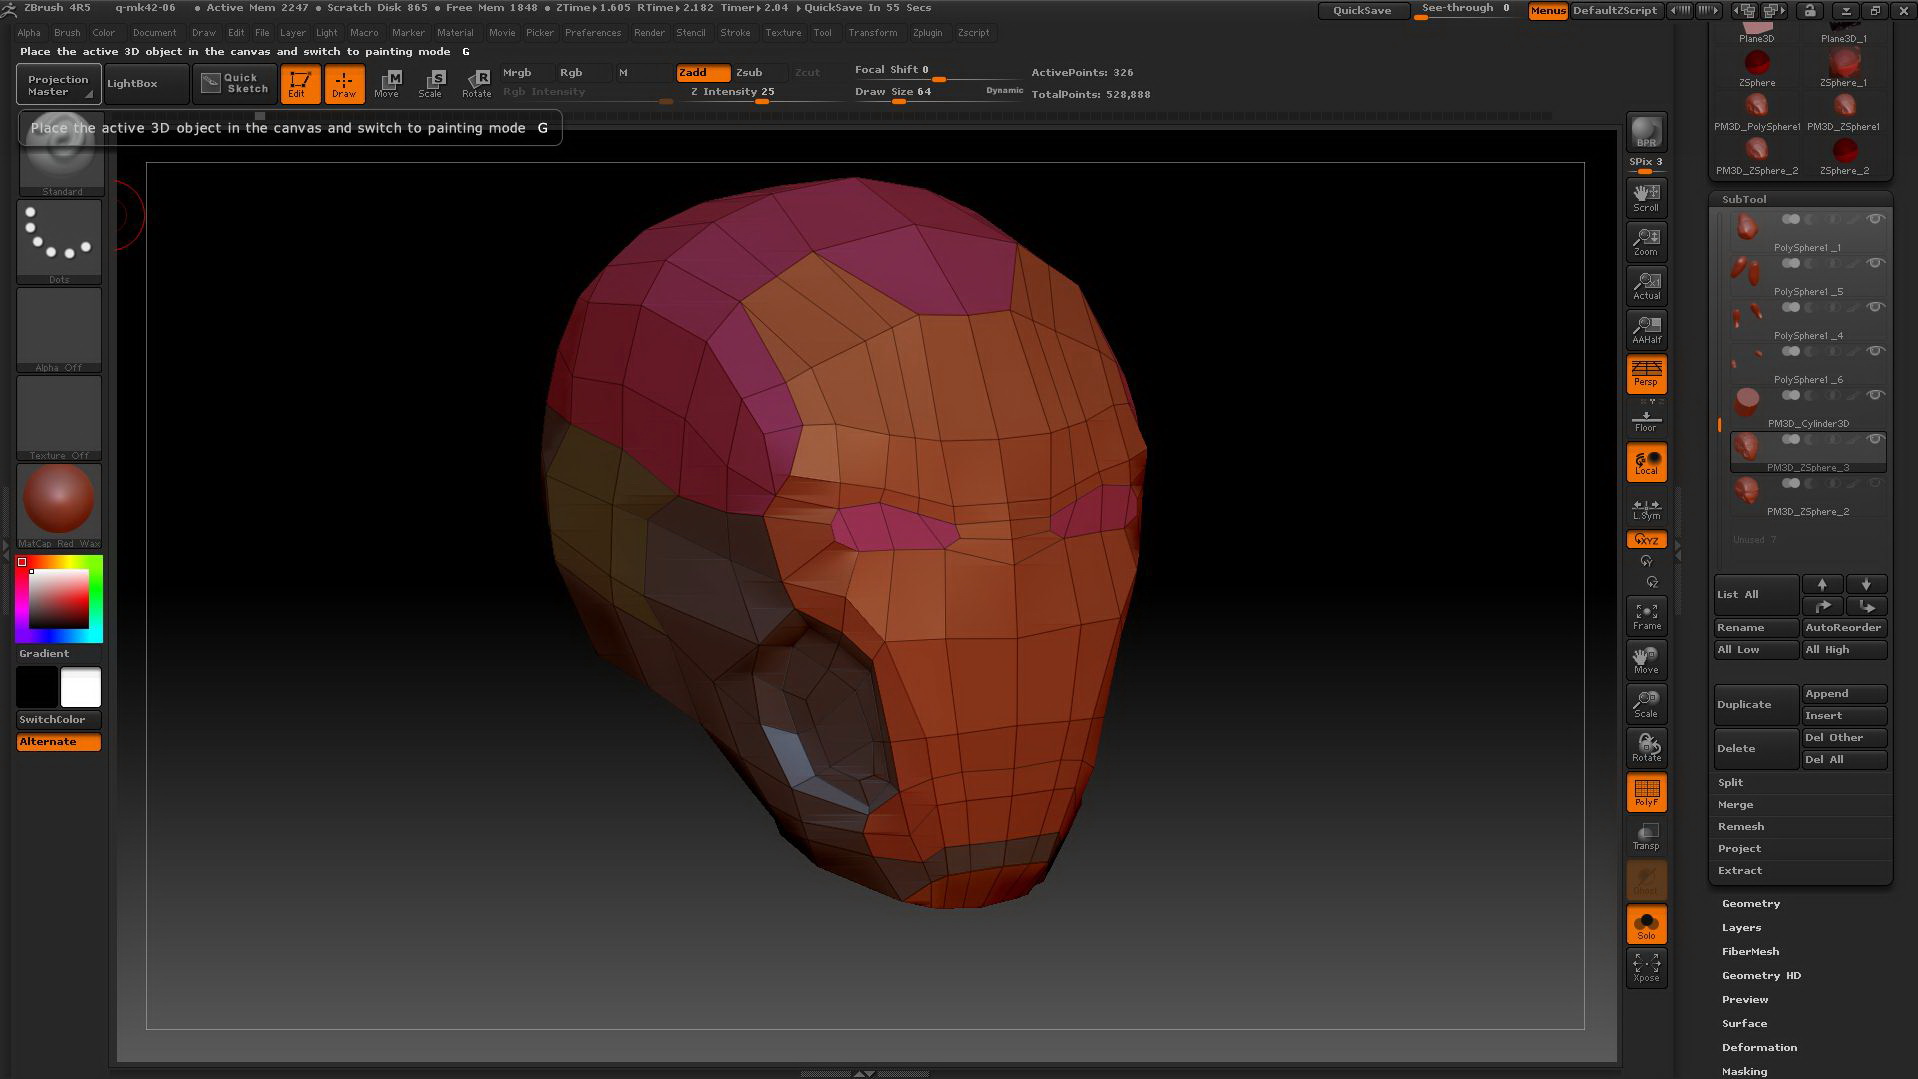Toggle Persp perspective mode
Image resolution: width=1918 pixels, height=1079 pixels.
click(1646, 374)
